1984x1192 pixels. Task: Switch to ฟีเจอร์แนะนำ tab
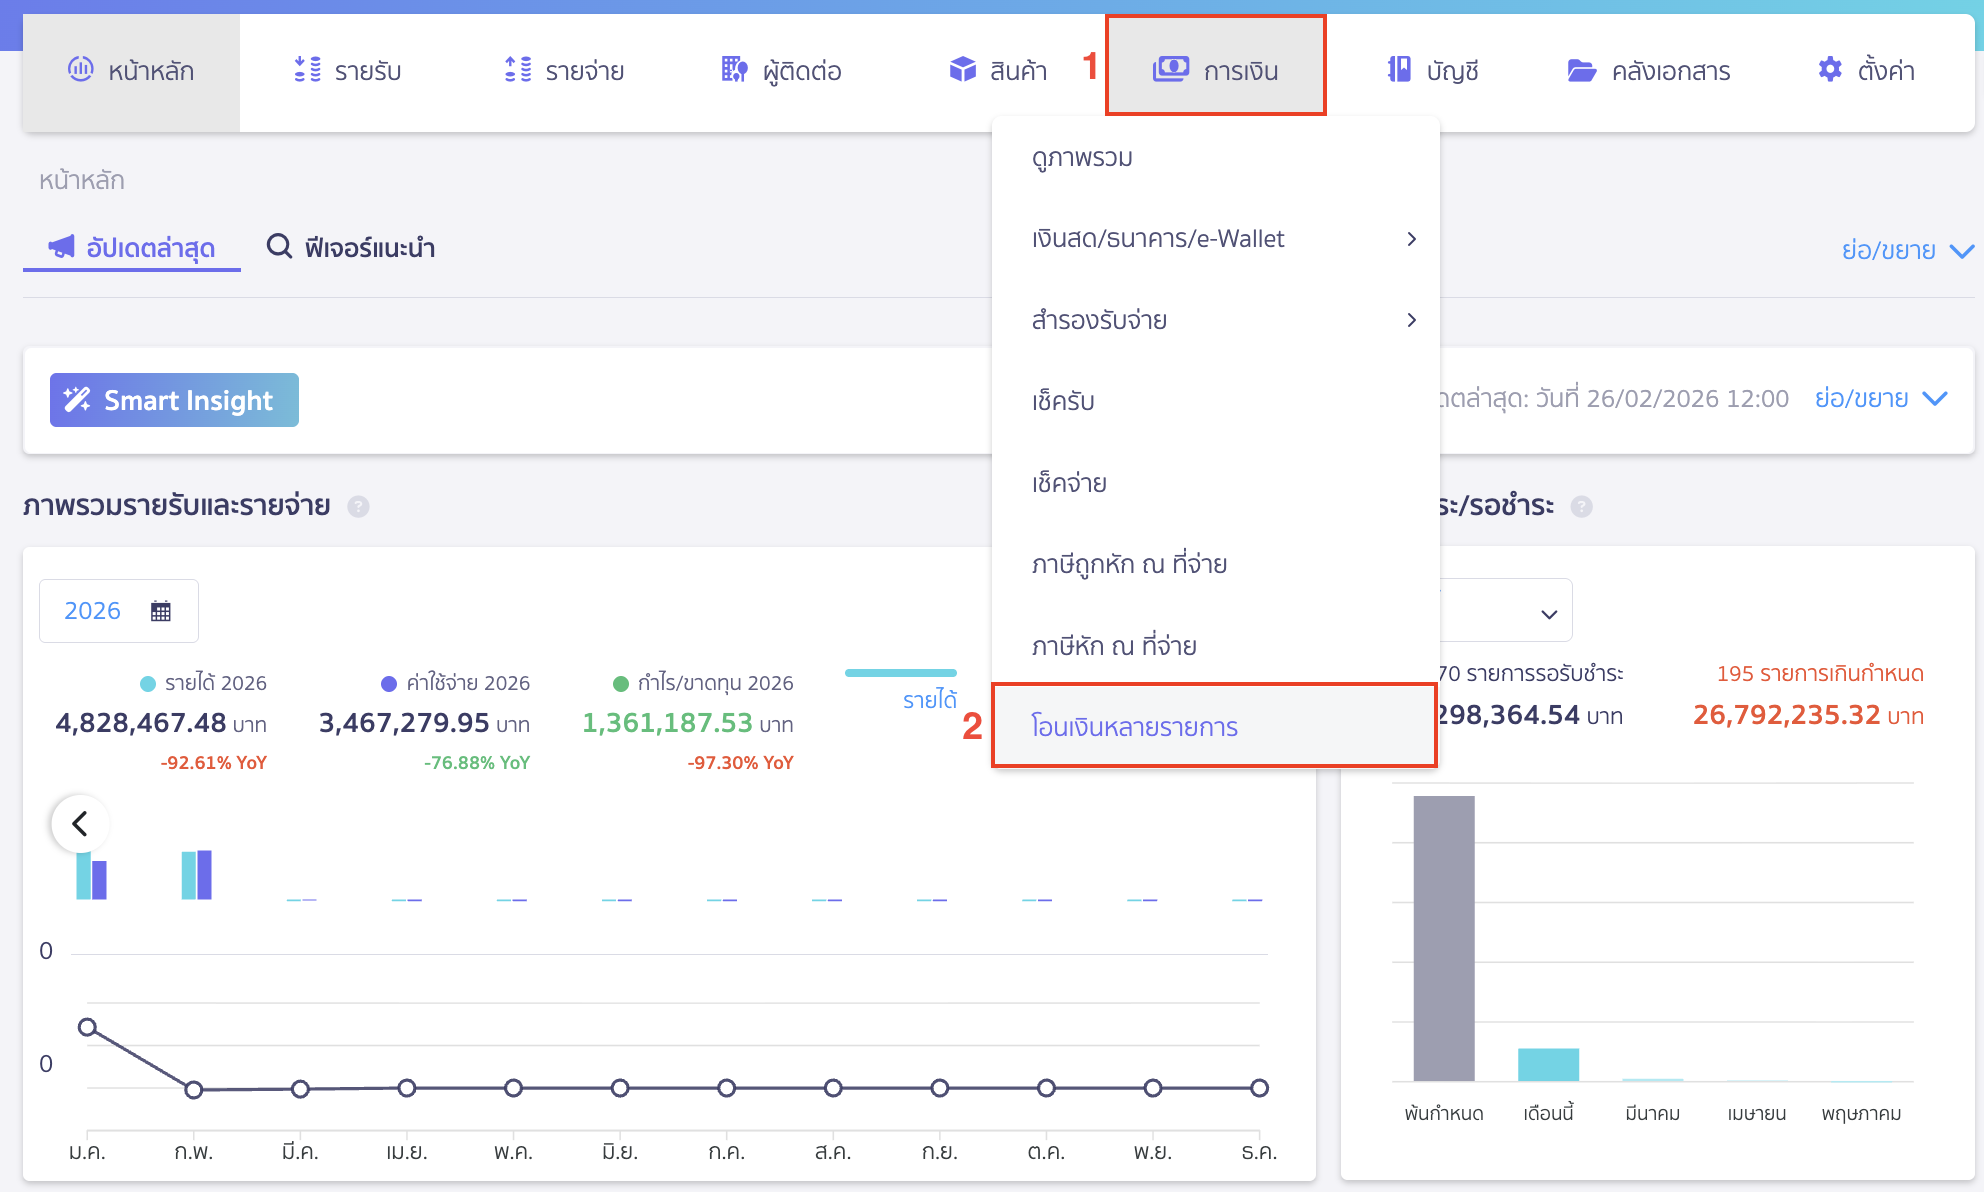pos(351,247)
